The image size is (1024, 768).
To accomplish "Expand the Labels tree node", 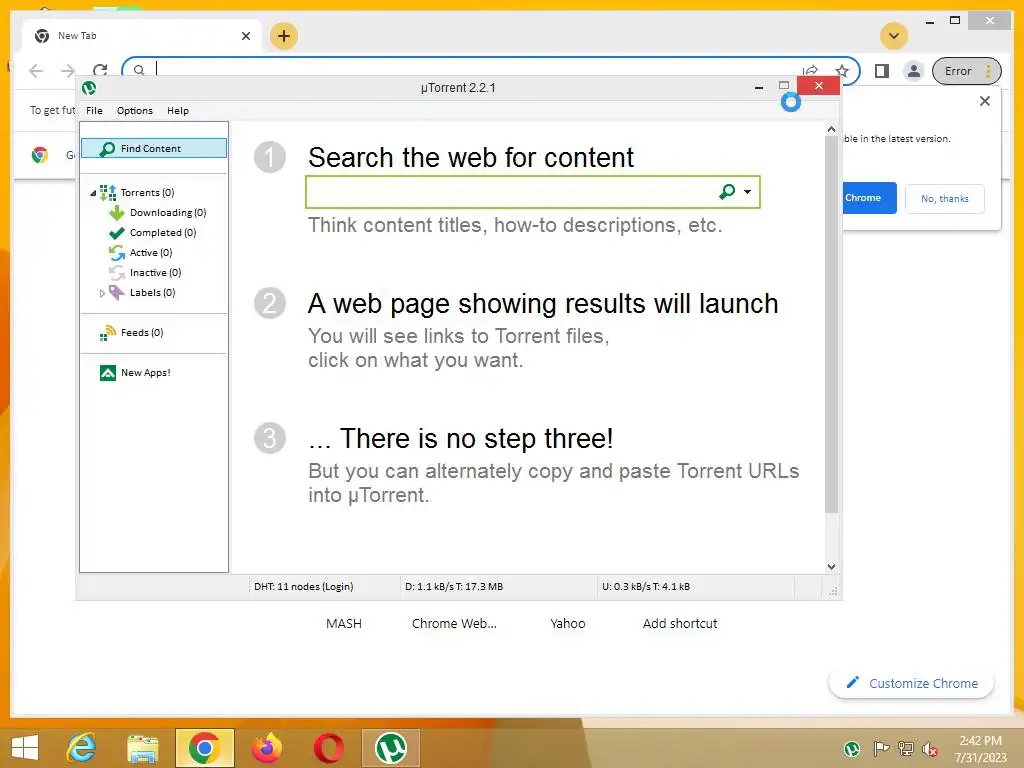I will [x=102, y=293].
